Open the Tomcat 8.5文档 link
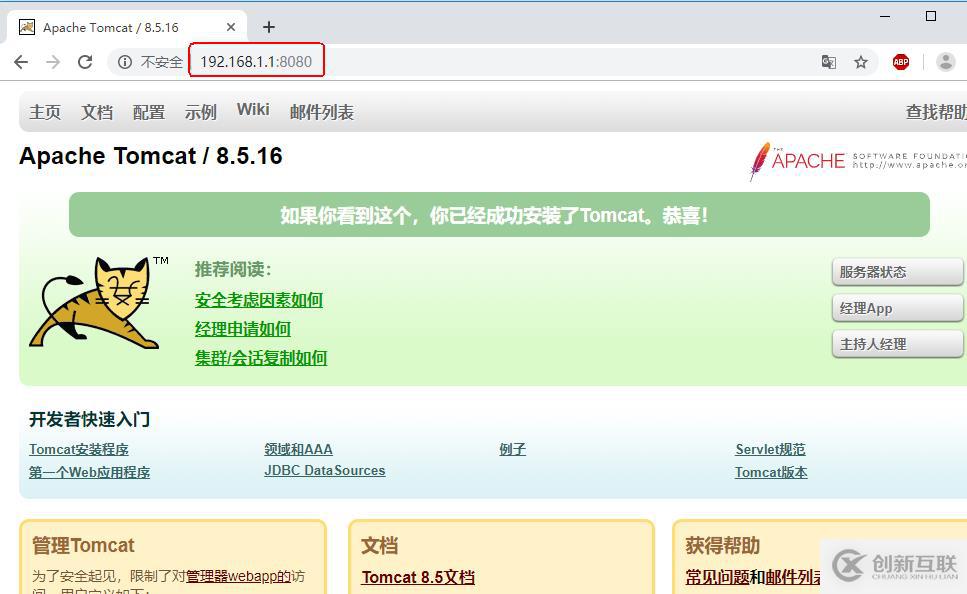Viewport: 967px width, 594px height. coord(418,577)
